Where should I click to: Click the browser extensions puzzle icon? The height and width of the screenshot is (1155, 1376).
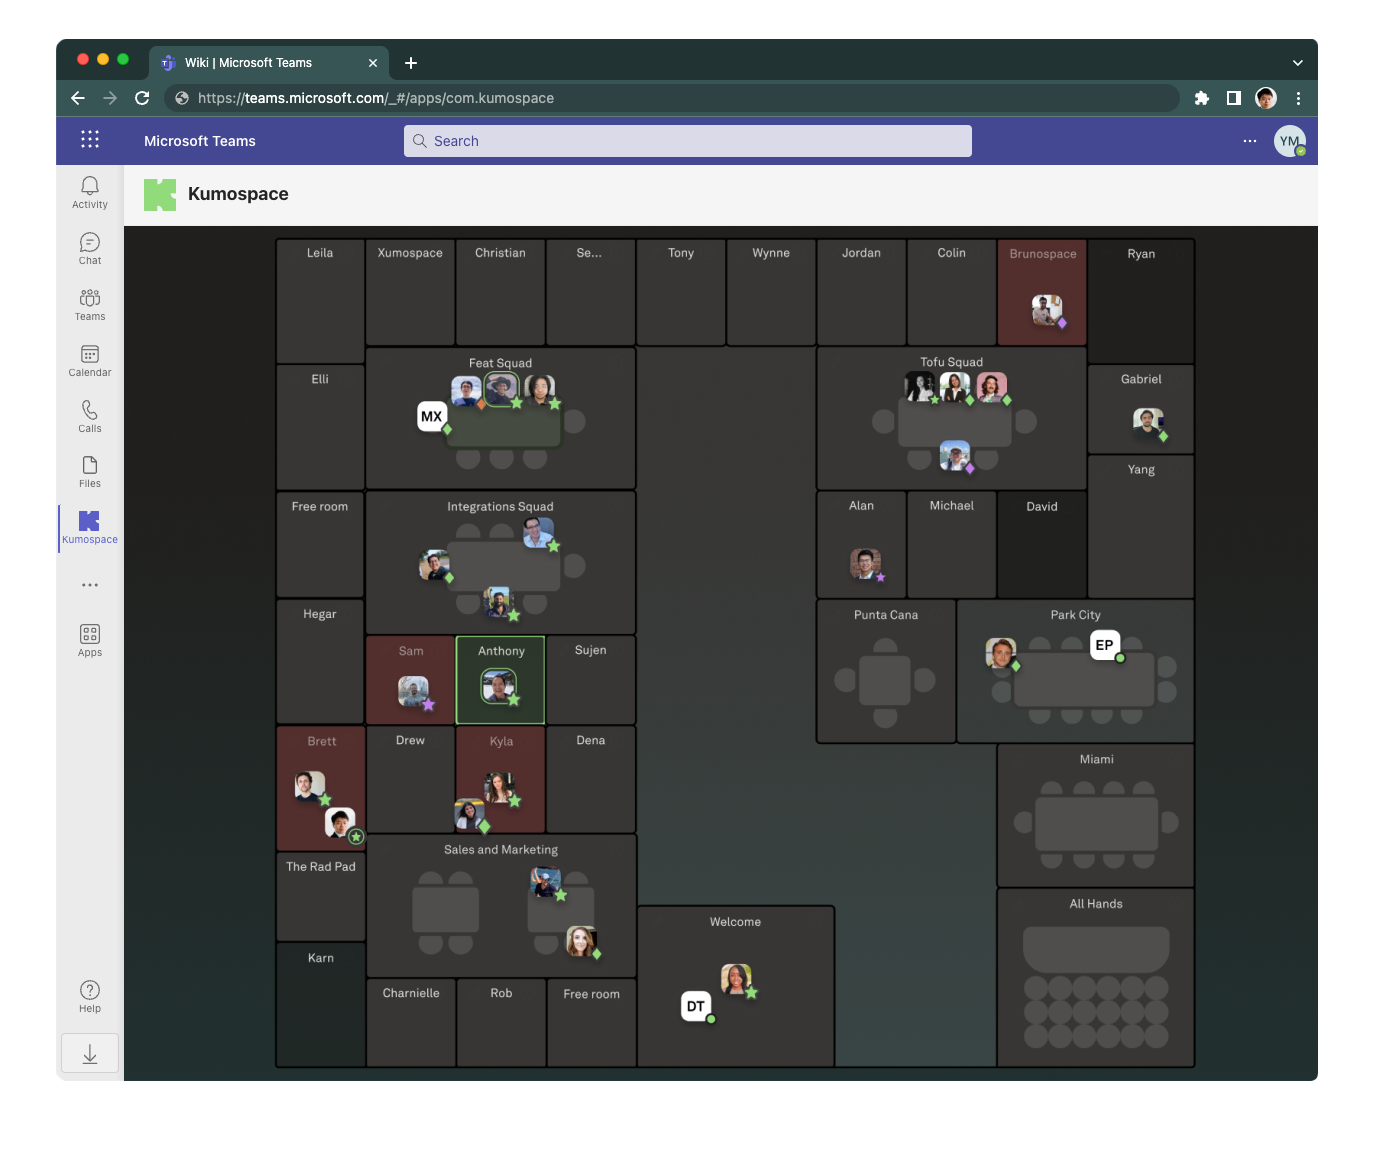(x=1201, y=98)
